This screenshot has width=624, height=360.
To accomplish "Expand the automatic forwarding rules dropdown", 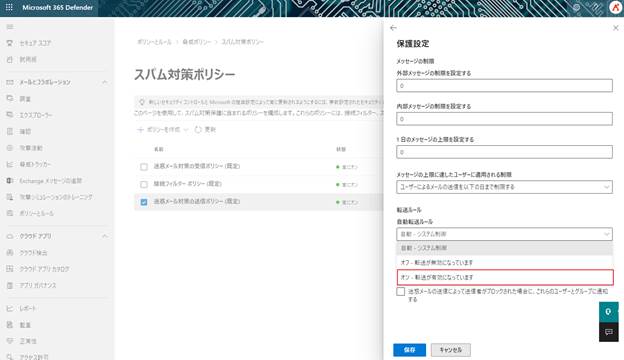I will pos(504,234).
